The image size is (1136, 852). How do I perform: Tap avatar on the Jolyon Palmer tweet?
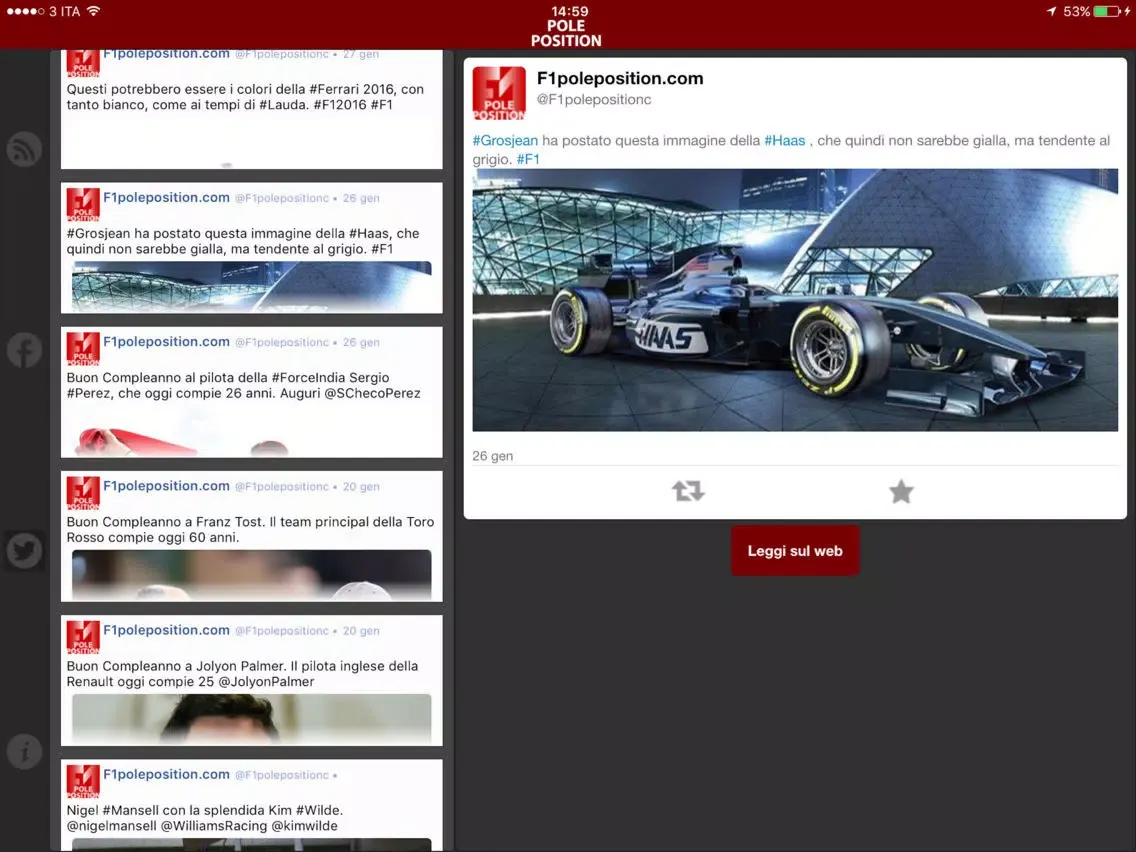83,637
